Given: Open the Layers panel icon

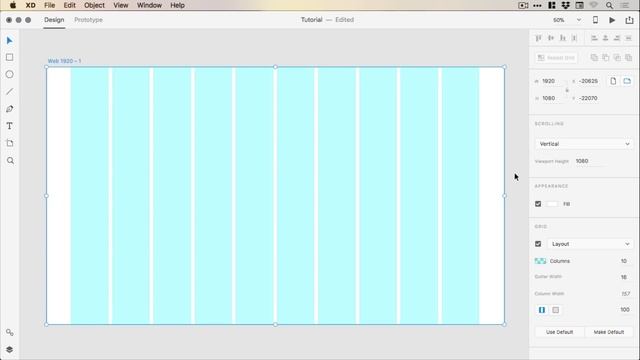Looking at the screenshot, I should click(x=9, y=349).
